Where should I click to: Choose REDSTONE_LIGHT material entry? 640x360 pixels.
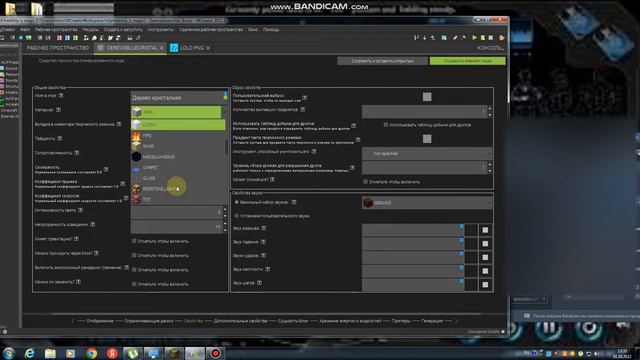click(178, 189)
